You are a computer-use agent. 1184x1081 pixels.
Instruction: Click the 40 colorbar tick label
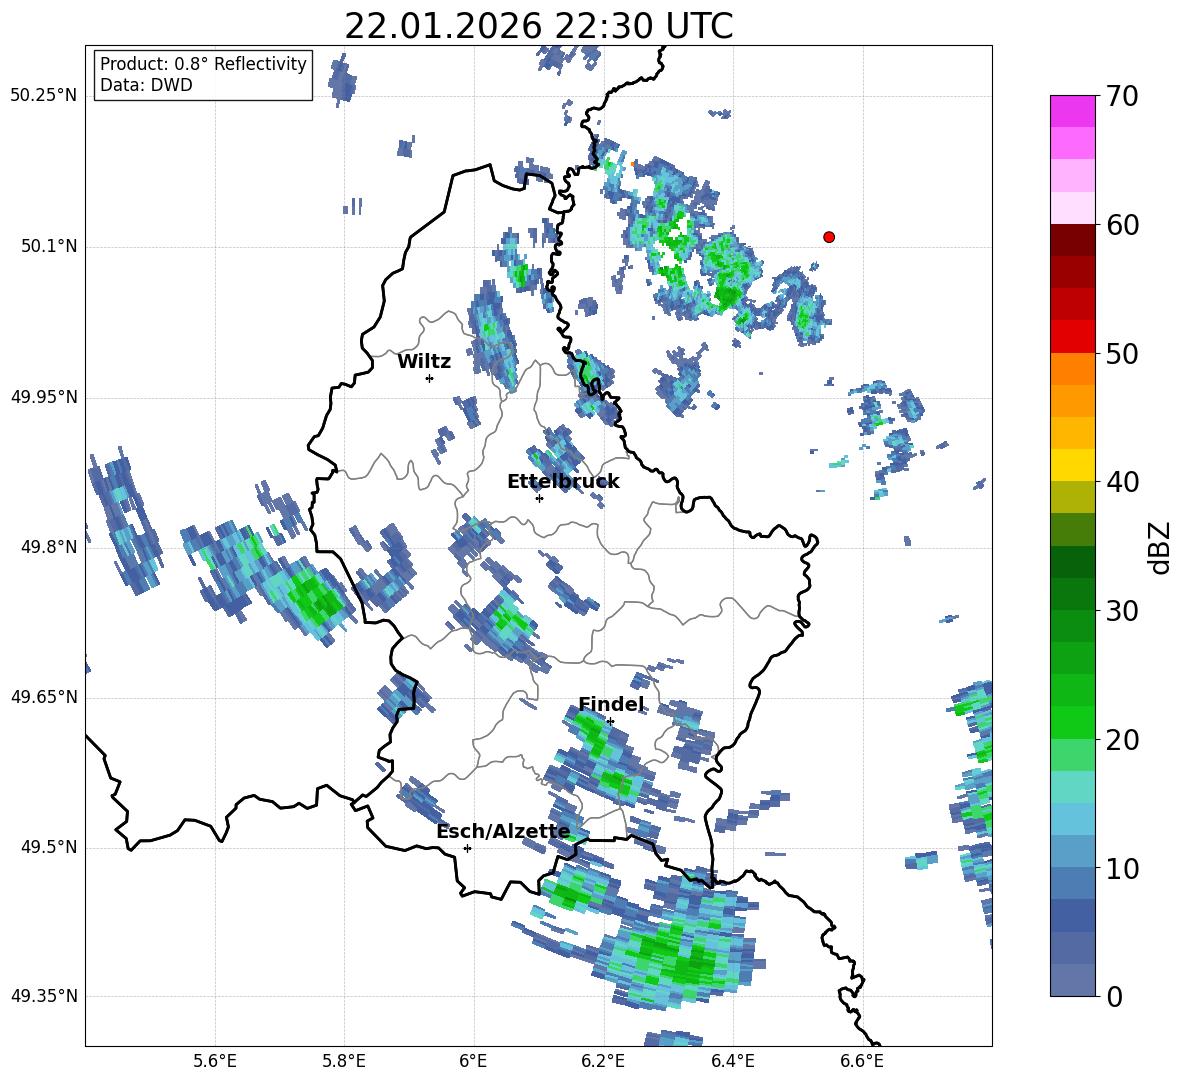(1122, 482)
